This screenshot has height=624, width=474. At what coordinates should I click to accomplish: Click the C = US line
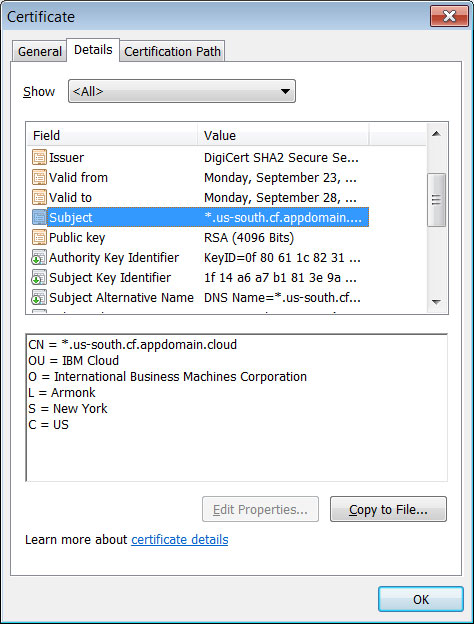pyautogui.click(x=48, y=425)
